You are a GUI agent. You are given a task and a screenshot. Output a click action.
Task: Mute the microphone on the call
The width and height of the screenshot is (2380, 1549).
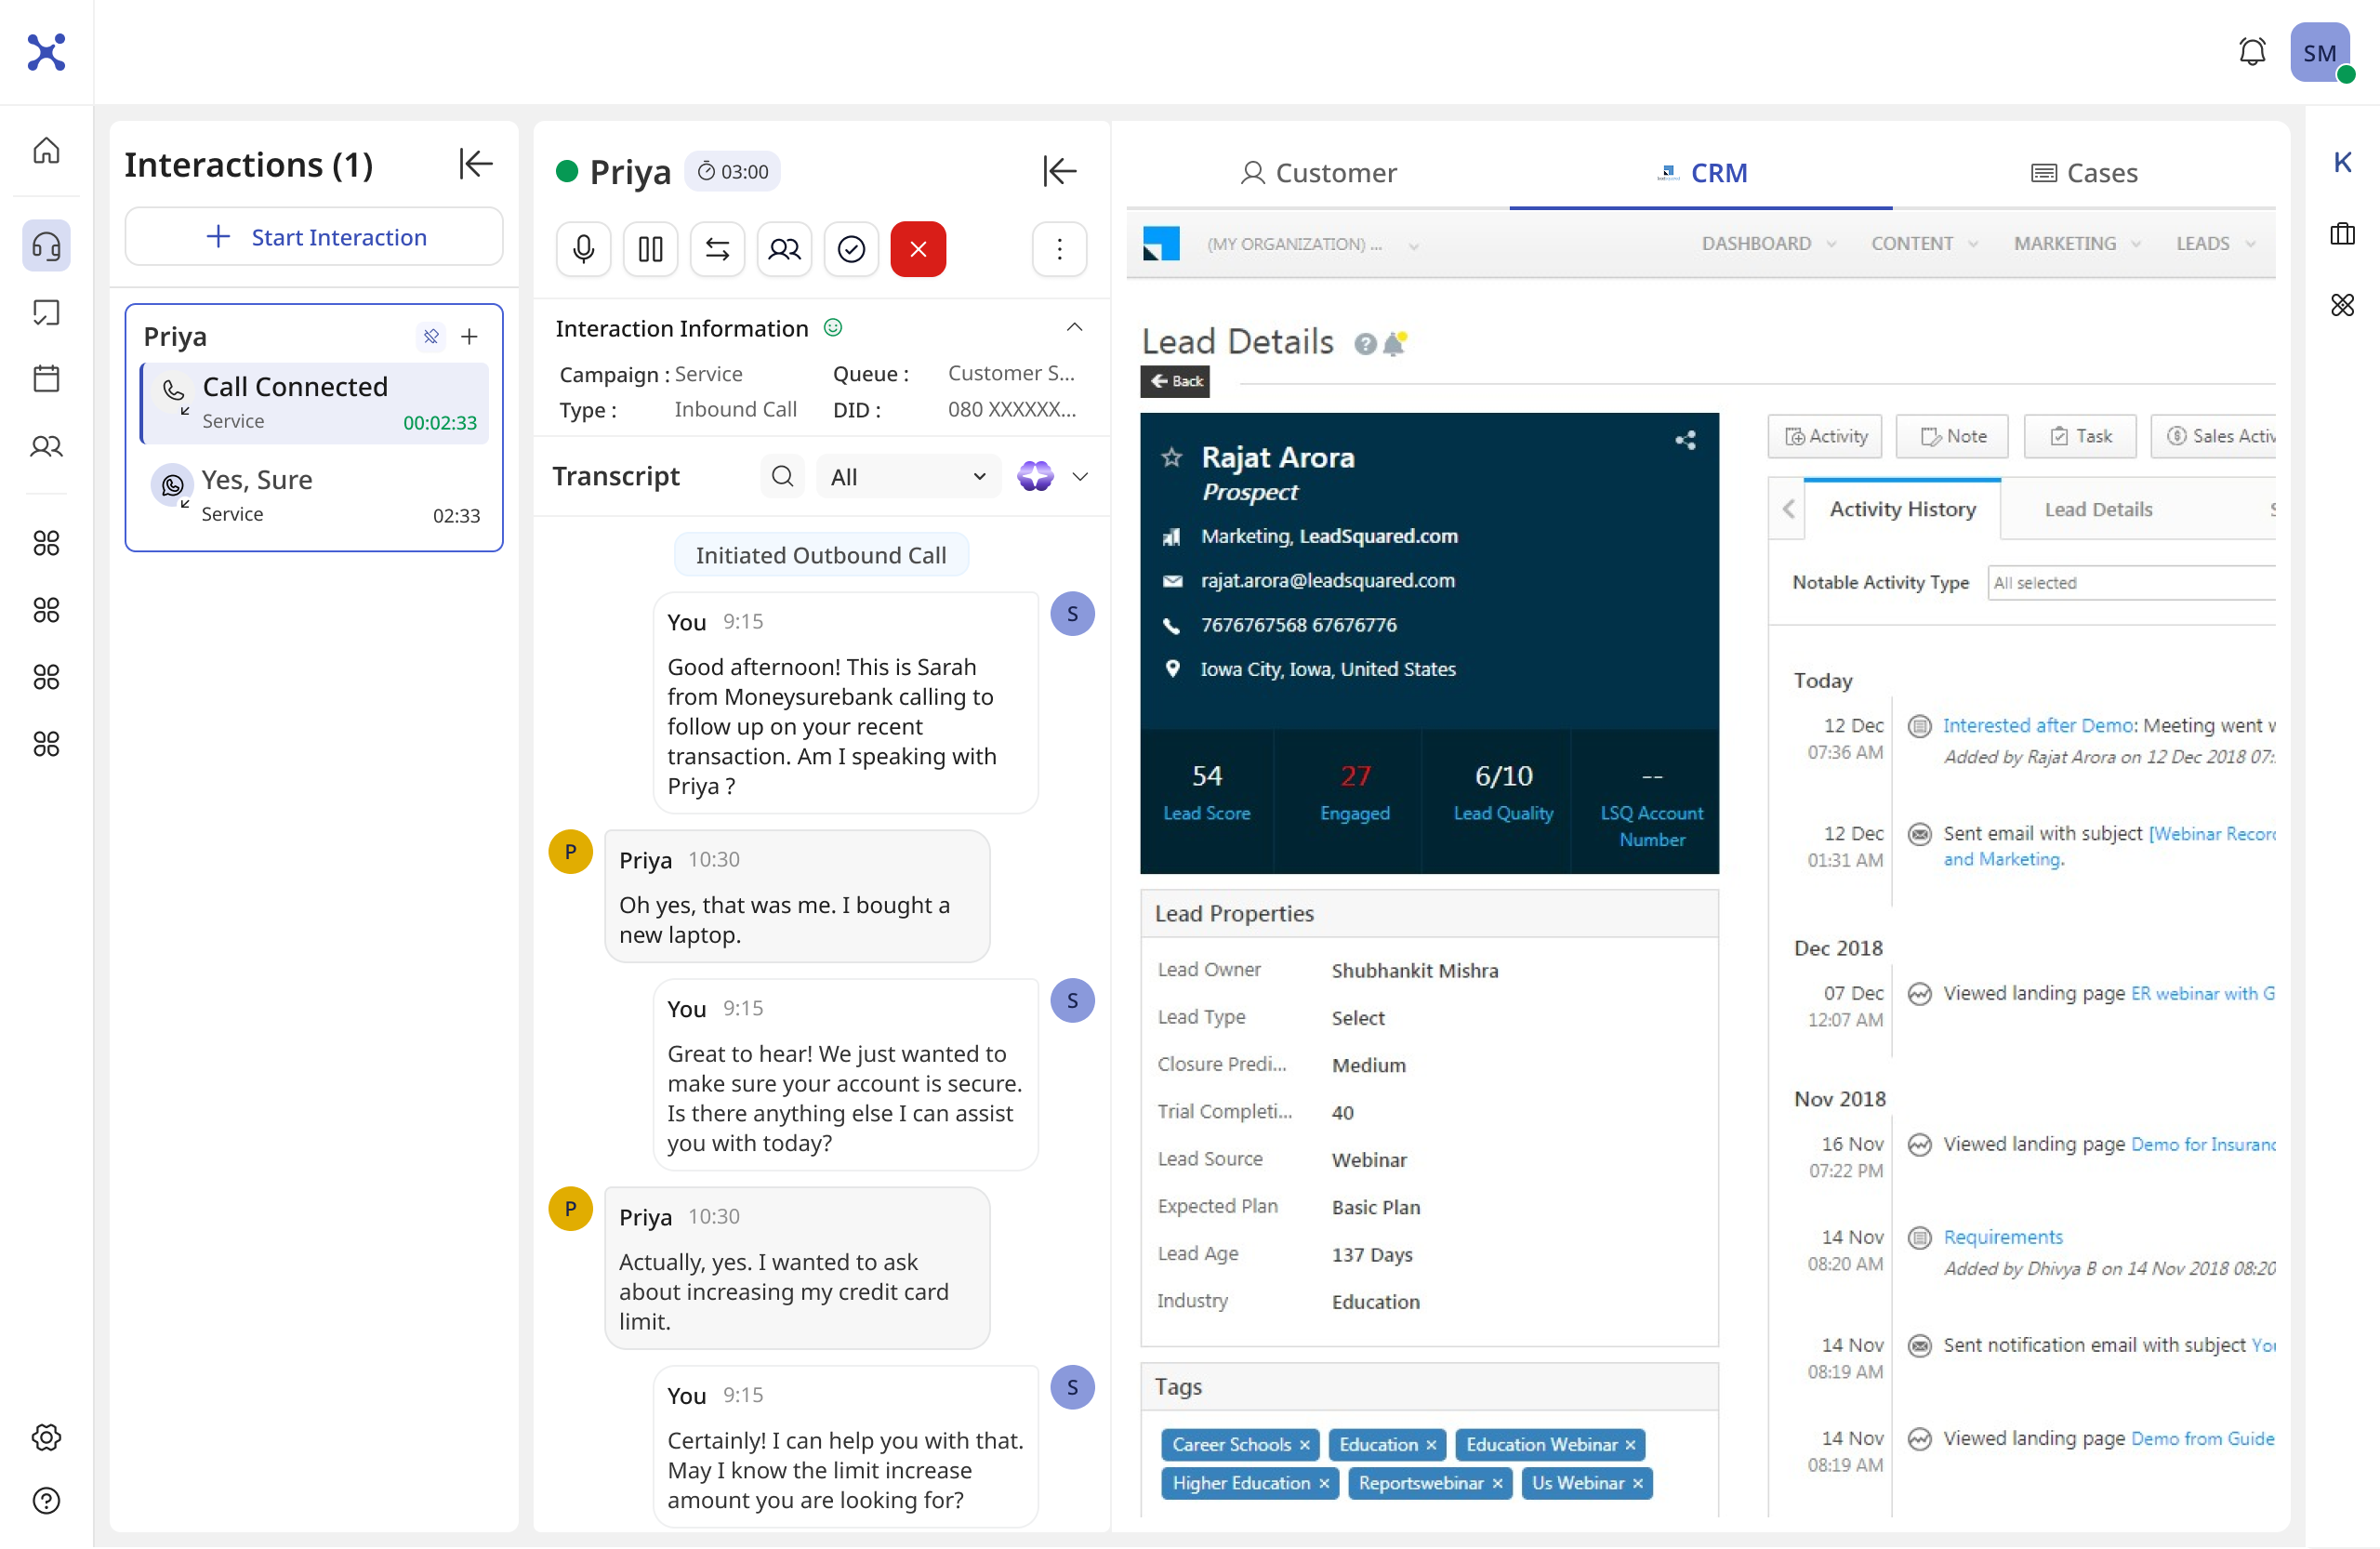(x=584, y=249)
